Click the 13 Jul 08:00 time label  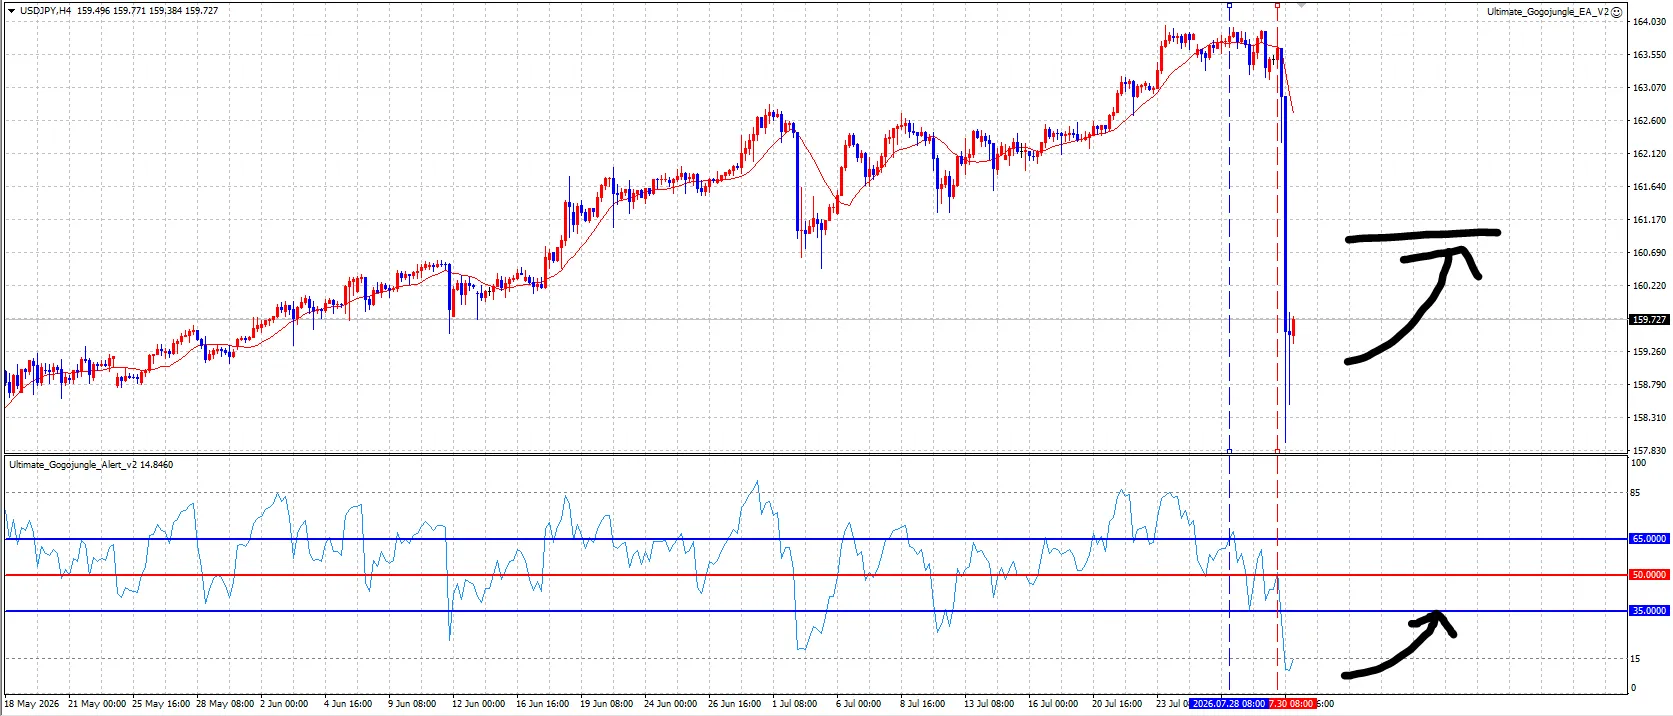click(x=989, y=704)
